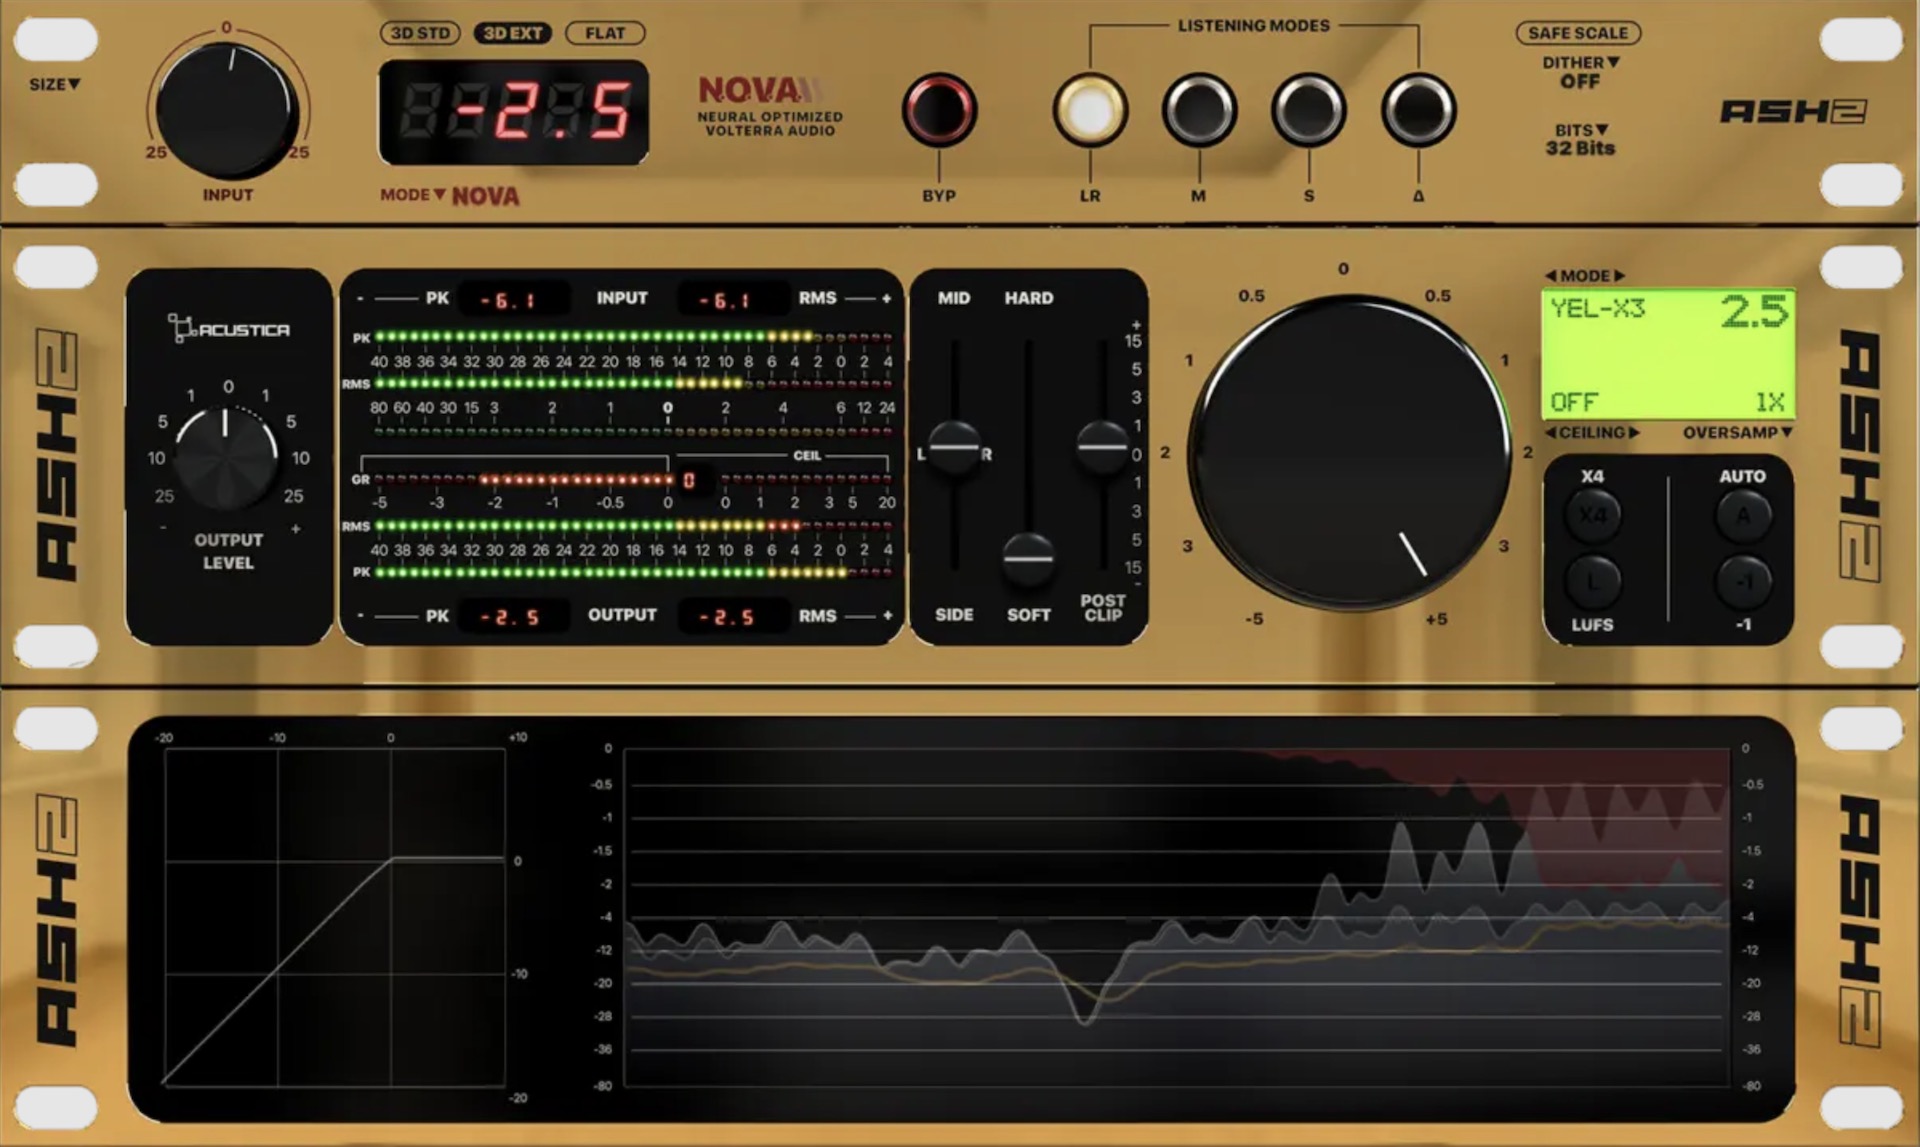Enable the LR listening mode button
The image size is (1920, 1147).
point(1090,110)
